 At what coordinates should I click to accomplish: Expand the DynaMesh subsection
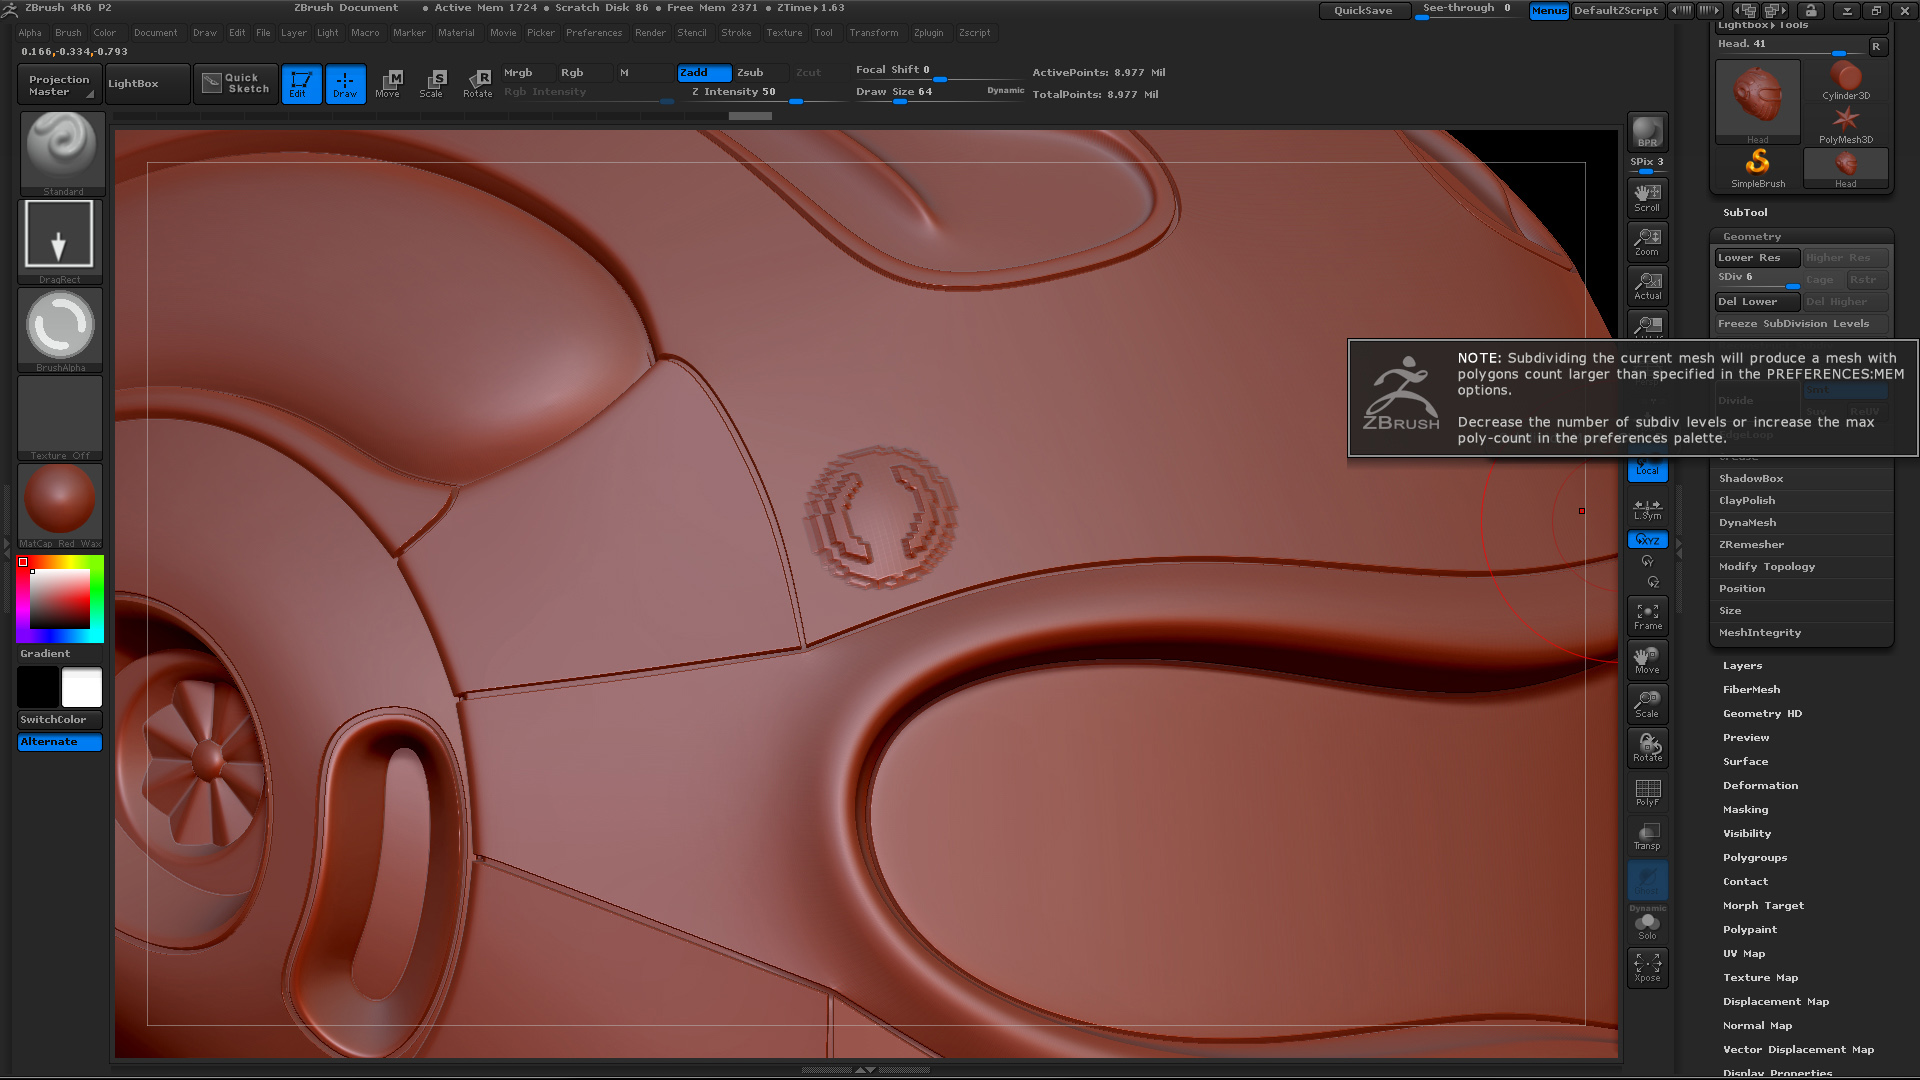point(1748,523)
